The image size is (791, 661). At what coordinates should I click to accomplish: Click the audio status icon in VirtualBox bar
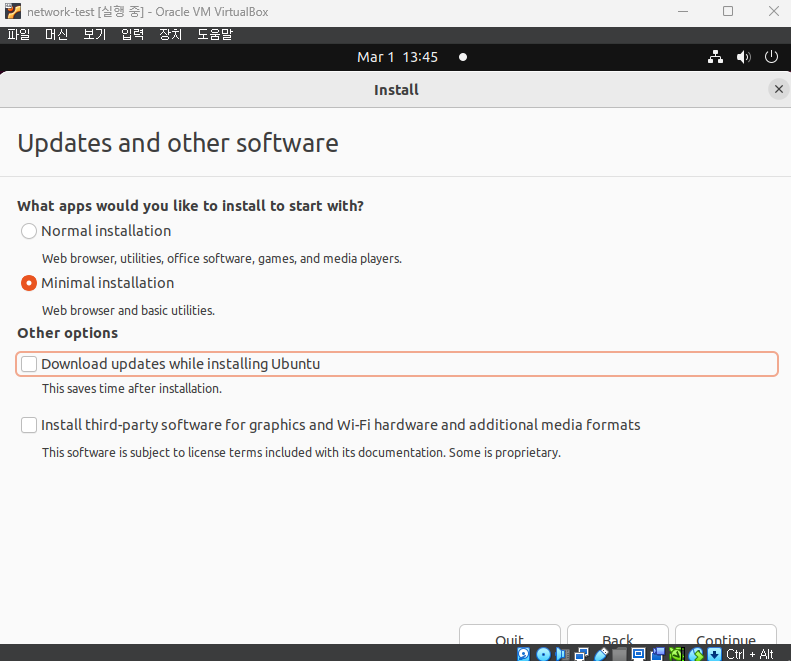tap(562, 654)
